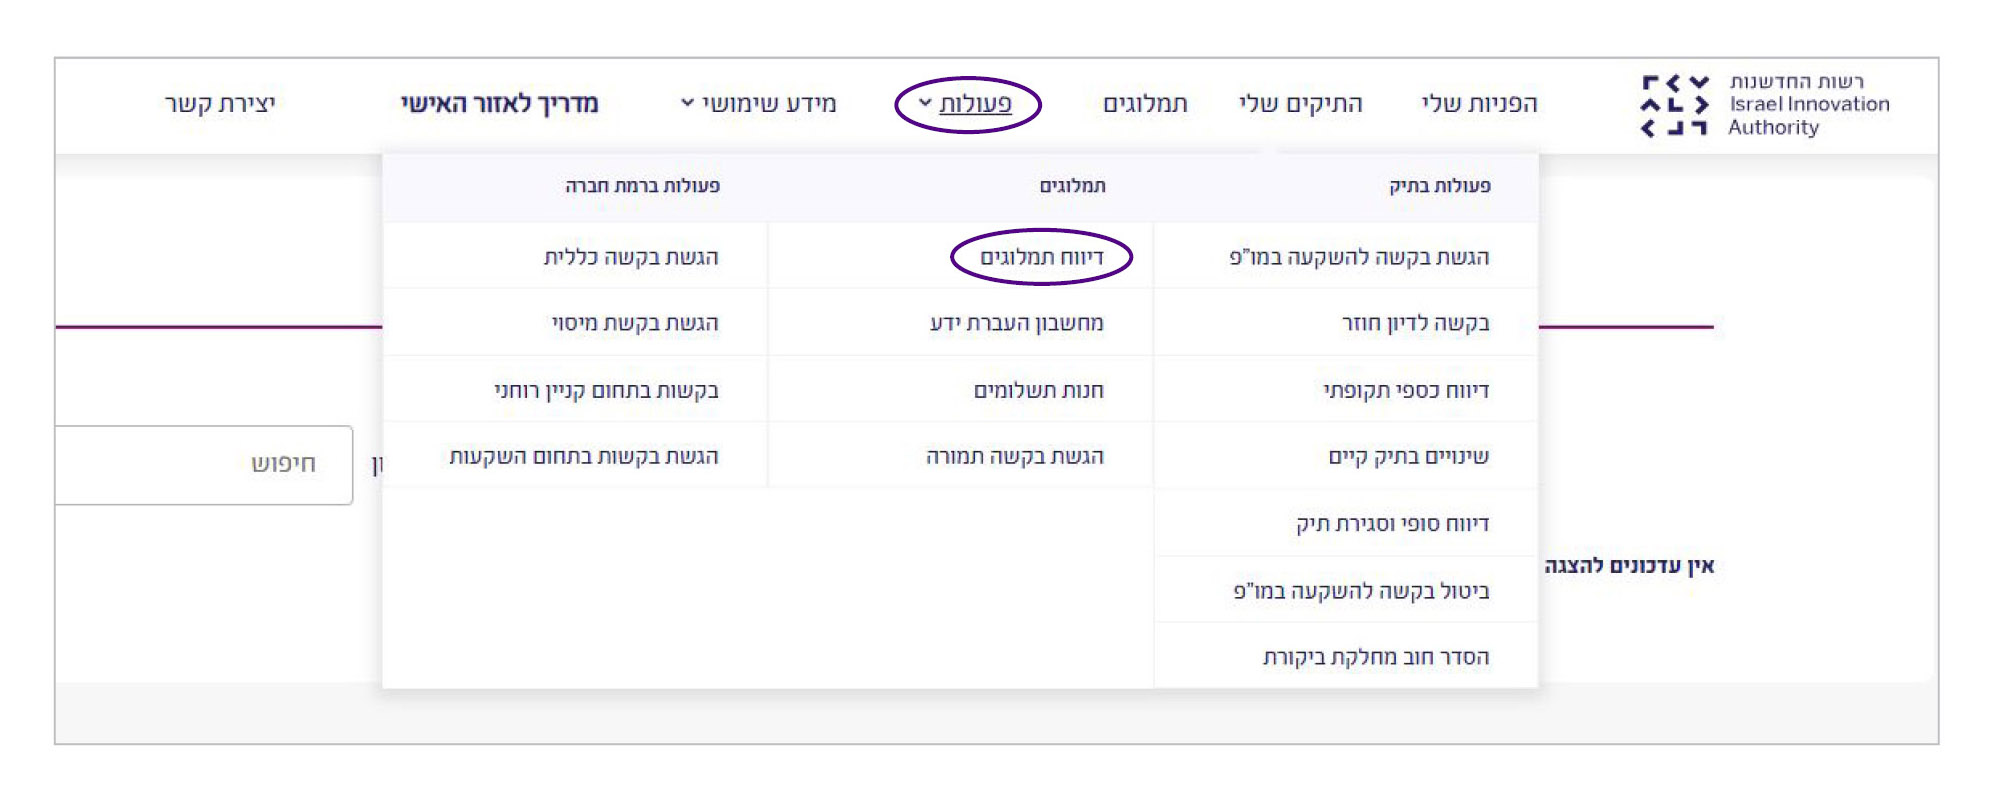Select דיווח כספי תקופתי
This screenshot has width=2008, height=796.
coord(1406,390)
